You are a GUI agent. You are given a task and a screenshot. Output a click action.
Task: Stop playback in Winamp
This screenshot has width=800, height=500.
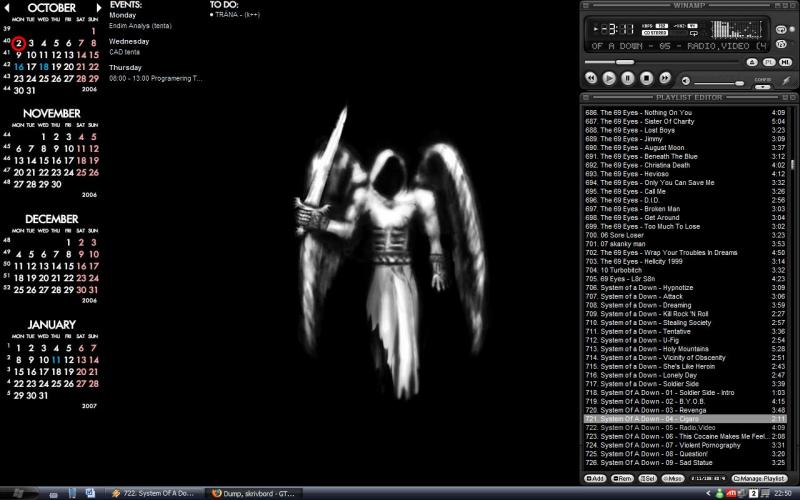point(645,78)
